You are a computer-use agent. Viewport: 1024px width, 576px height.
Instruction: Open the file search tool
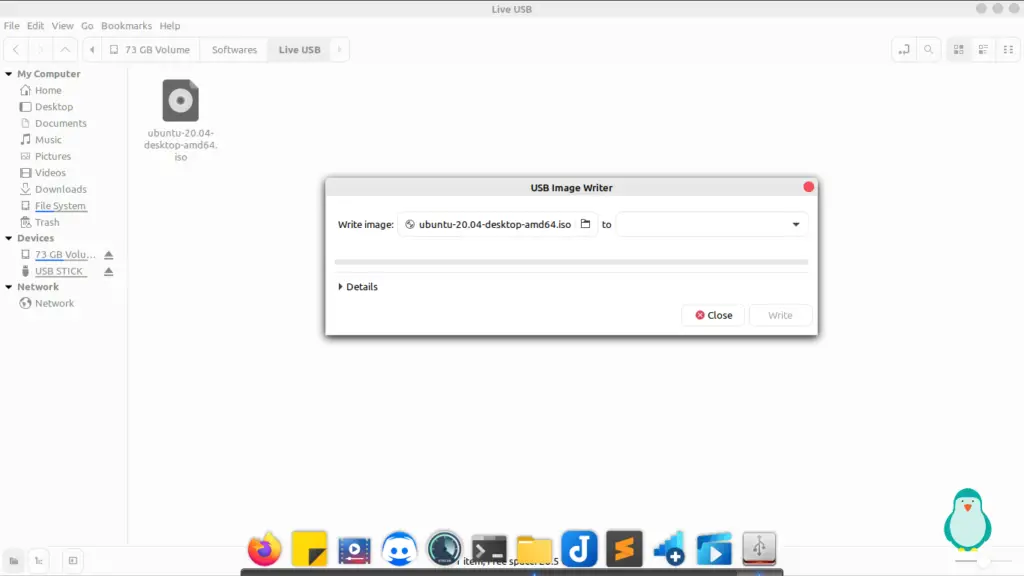point(928,50)
